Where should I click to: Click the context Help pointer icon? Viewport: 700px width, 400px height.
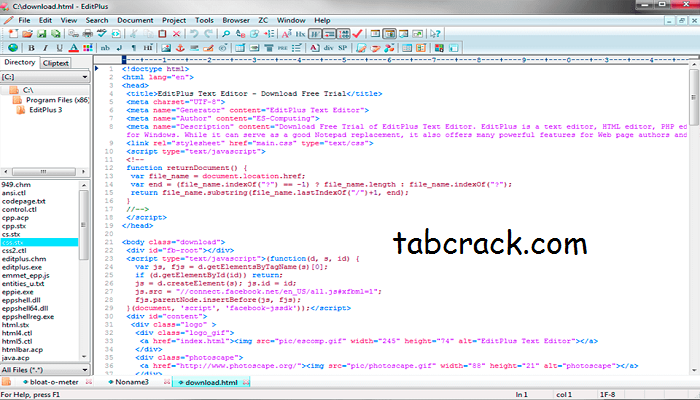435,33
